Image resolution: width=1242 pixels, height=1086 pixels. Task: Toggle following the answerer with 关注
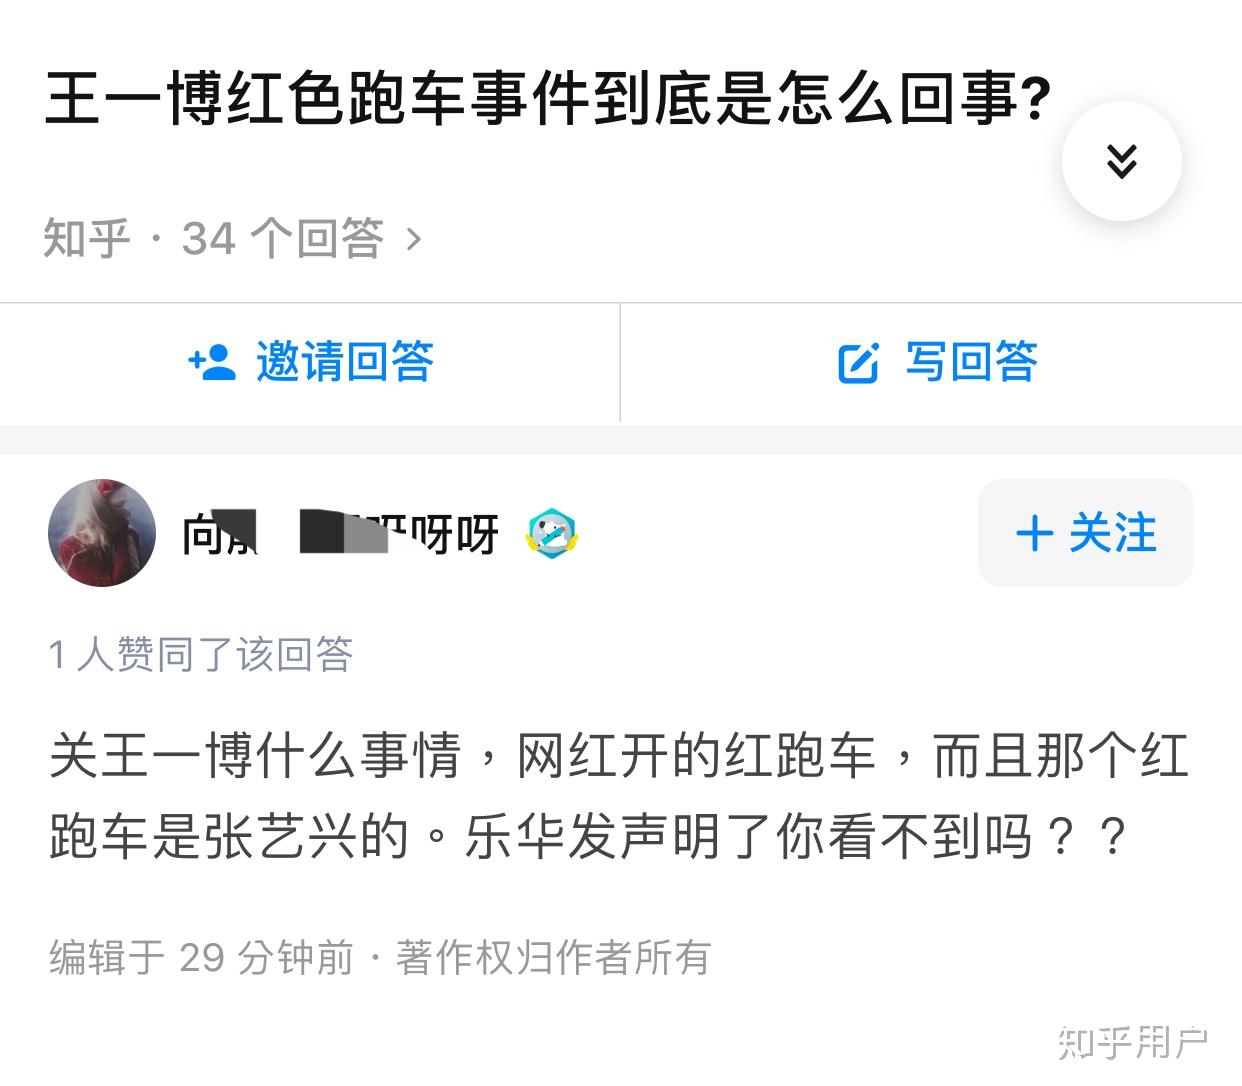point(1086,533)
